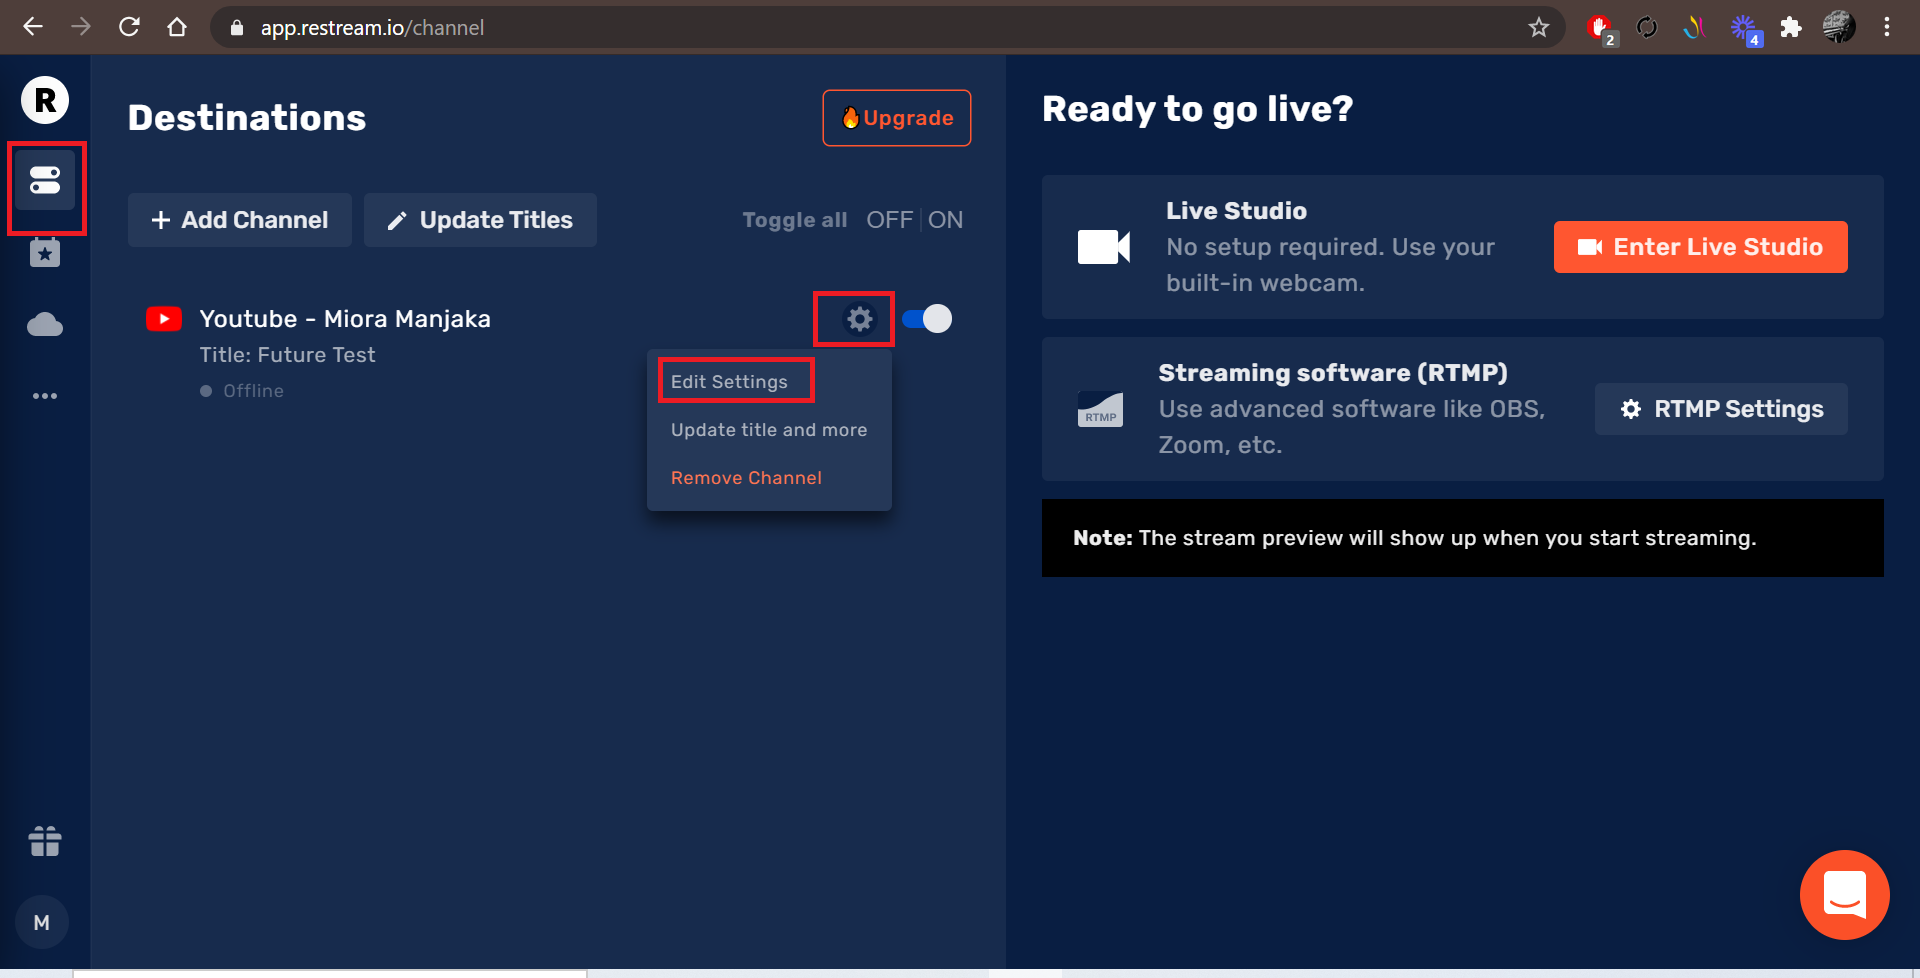This screenshot has width=1920, height=978.
Task: Click the M profile avatar
Action: click(42, 922)
